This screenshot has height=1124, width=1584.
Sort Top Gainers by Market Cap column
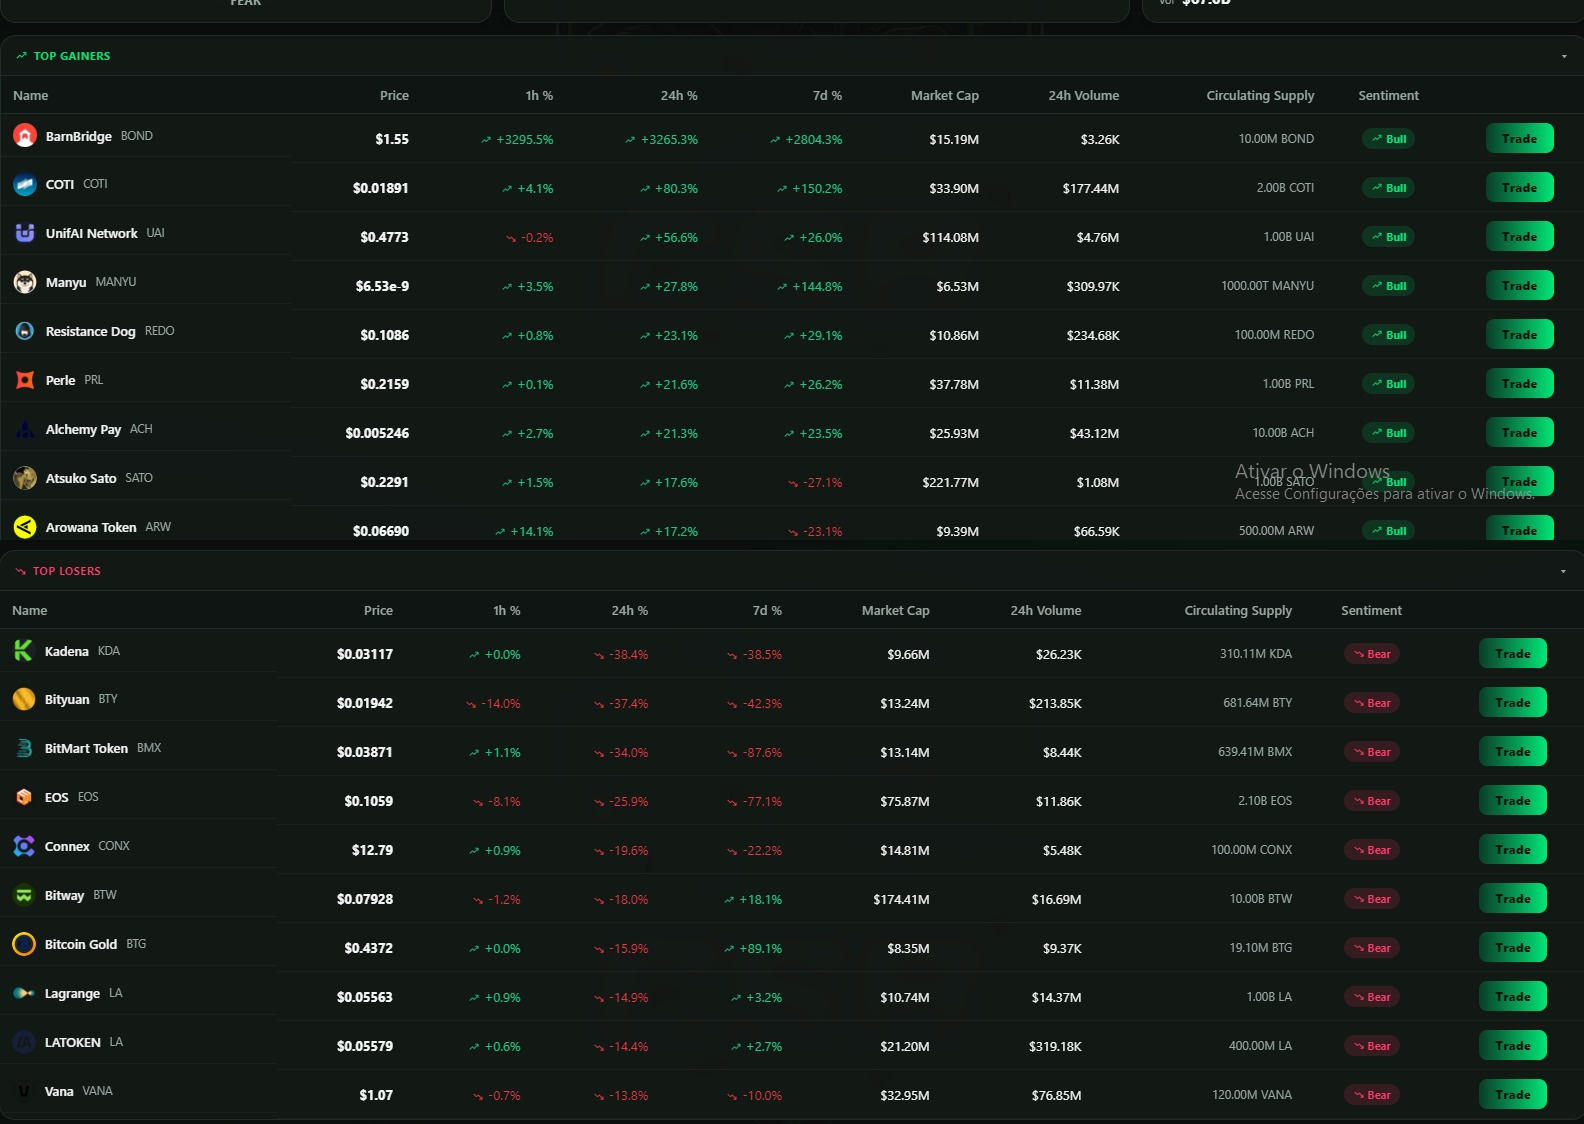945,95
